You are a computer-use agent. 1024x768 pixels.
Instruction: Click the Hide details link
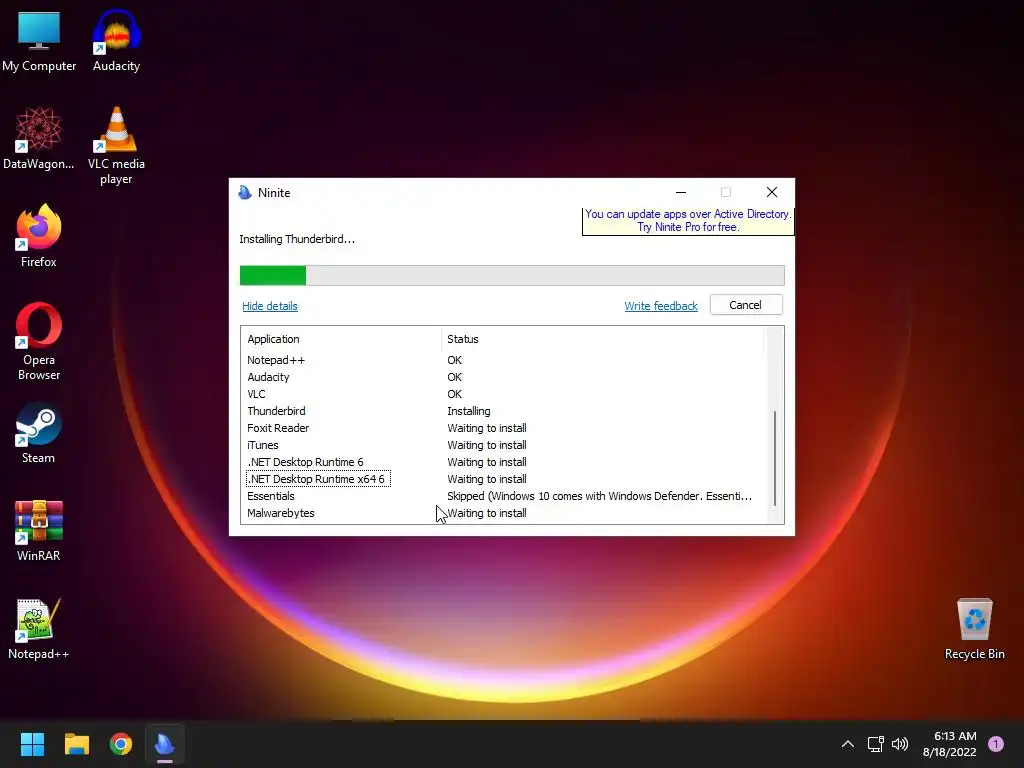[270, 306]
